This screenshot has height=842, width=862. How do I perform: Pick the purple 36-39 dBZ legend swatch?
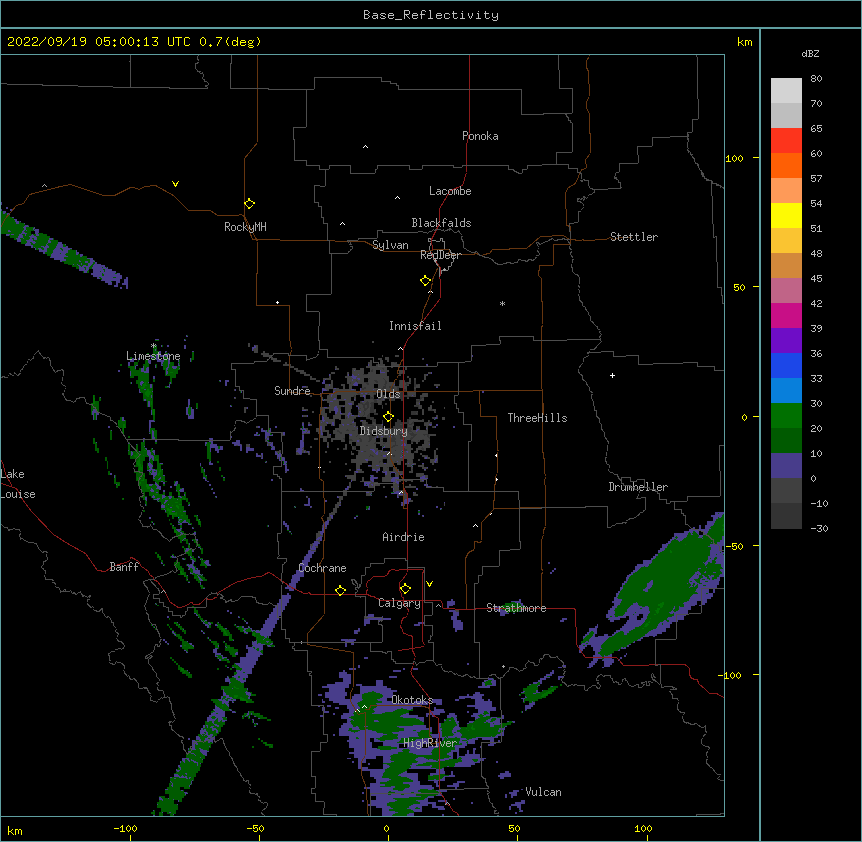pos(786,341)
